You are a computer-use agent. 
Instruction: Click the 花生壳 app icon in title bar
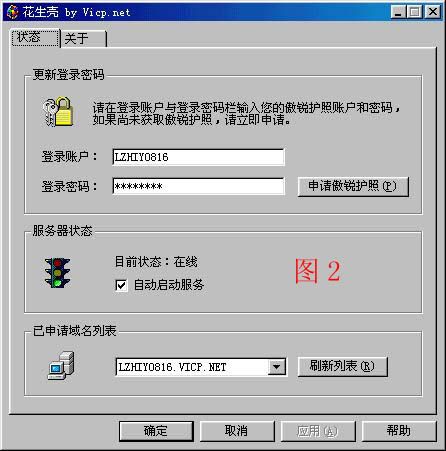click(x=12, y=12)
